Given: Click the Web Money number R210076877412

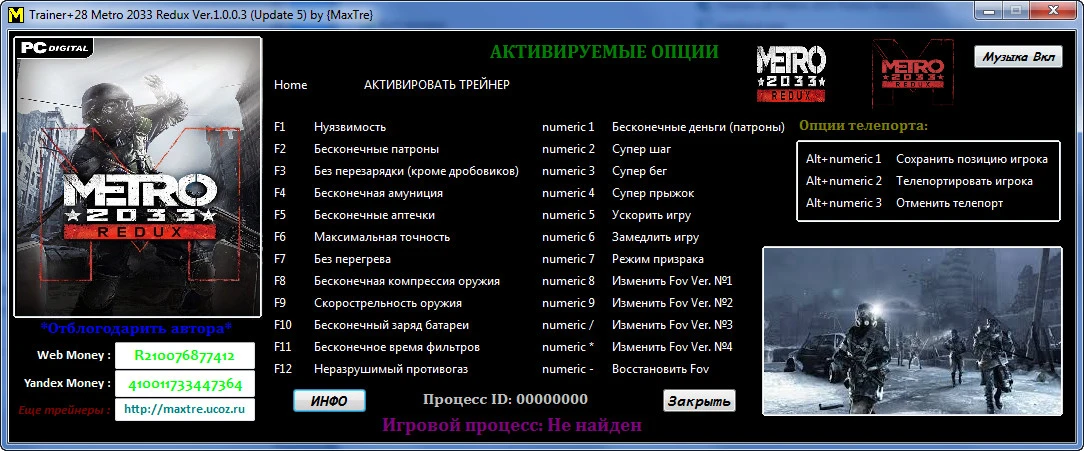Looking at the screenshot, I should pyautogui.click(x=185, y=356).
